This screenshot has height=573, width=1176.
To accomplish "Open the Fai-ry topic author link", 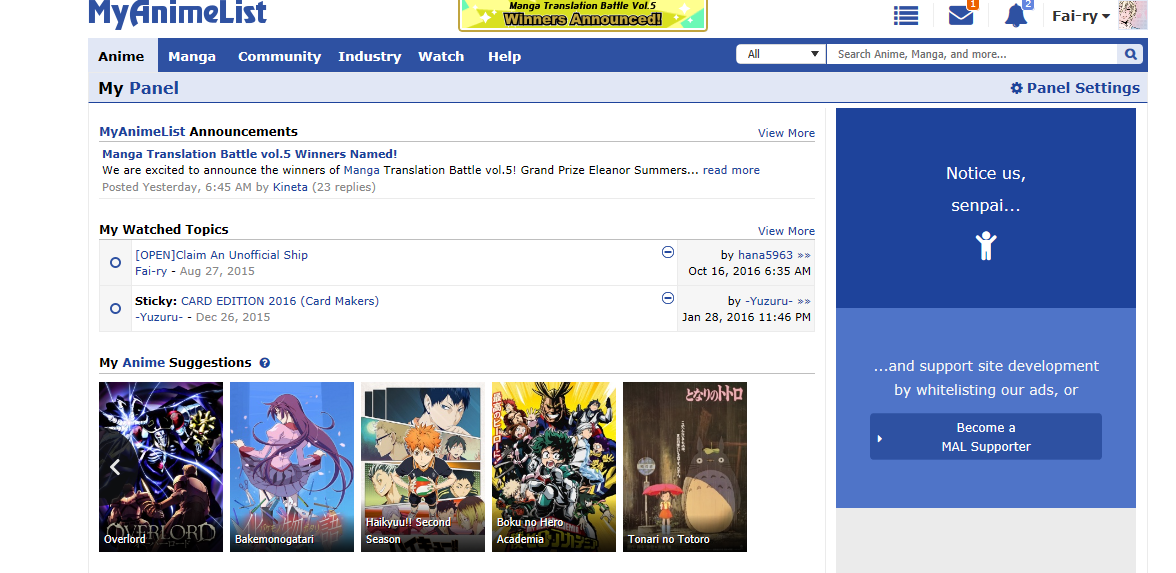I will (151, 271).
